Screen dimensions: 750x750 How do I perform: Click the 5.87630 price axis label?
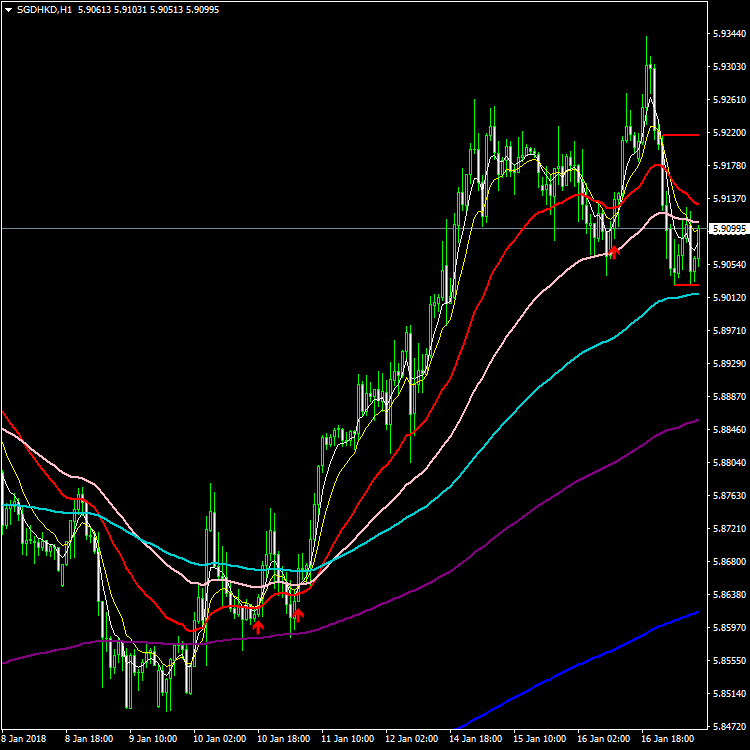coord(729,496)
